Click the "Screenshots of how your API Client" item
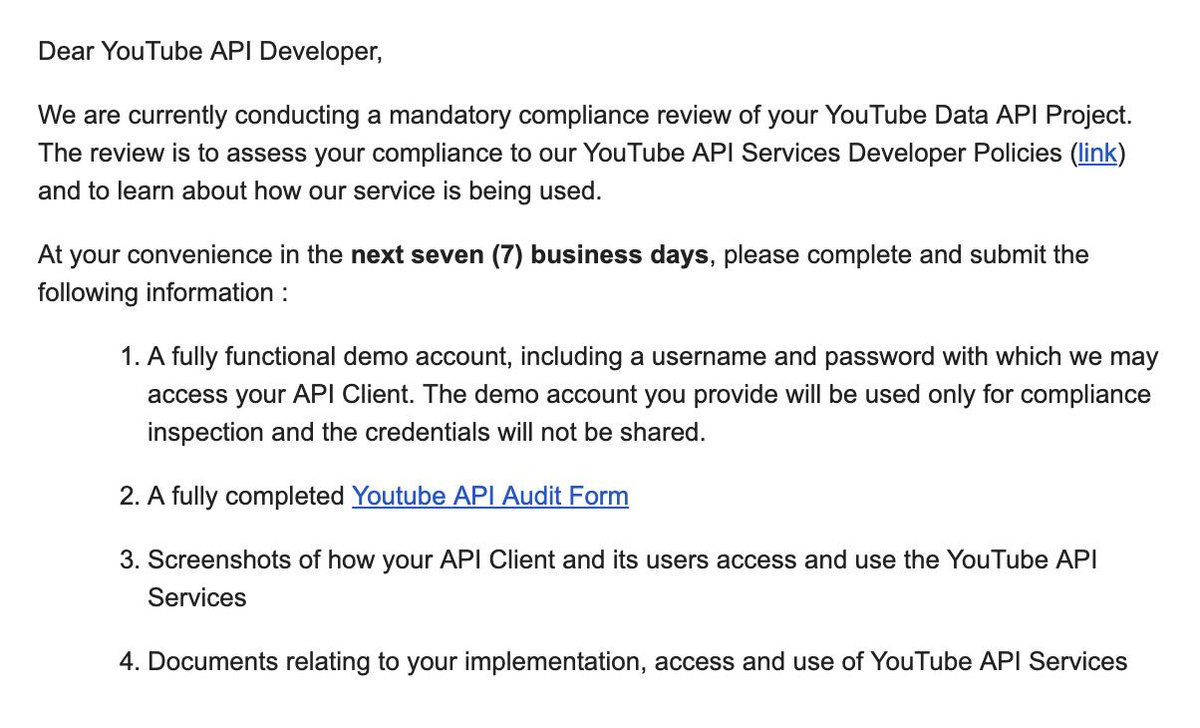The image size is (1200, 728). coord(622,578)
